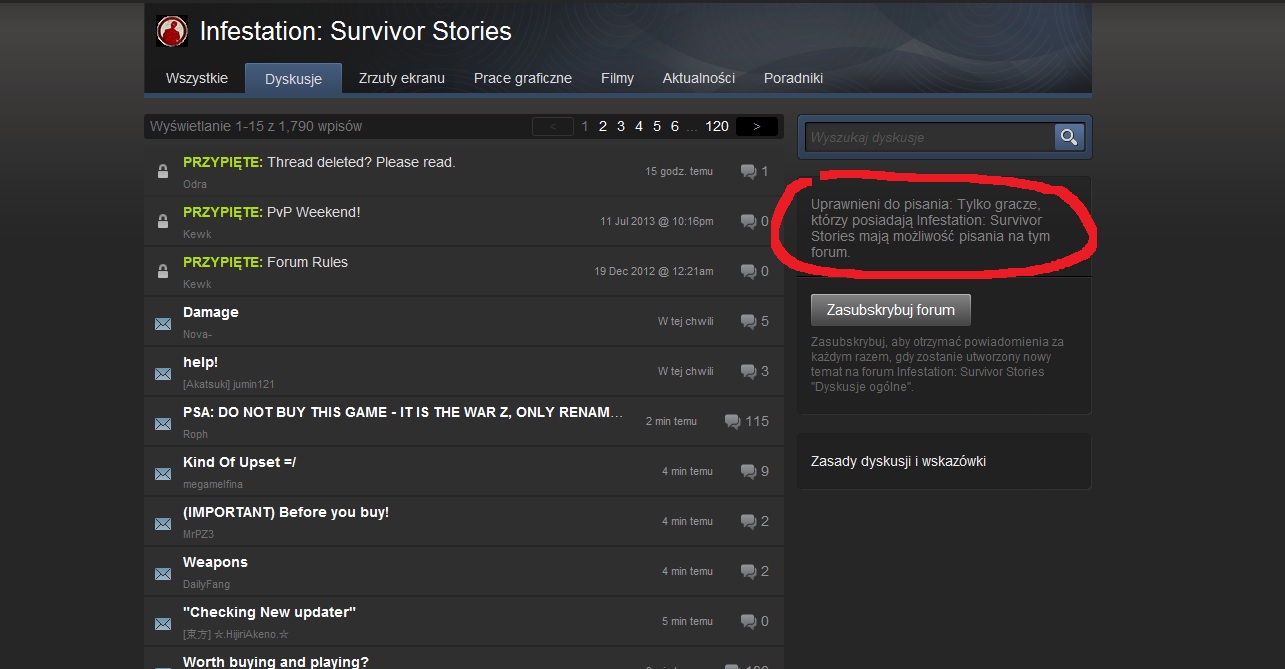This screenshot has width=1285, height=669.
Task: Switch to Zrzuty ekranu tab
Action: tap(402, 78)
